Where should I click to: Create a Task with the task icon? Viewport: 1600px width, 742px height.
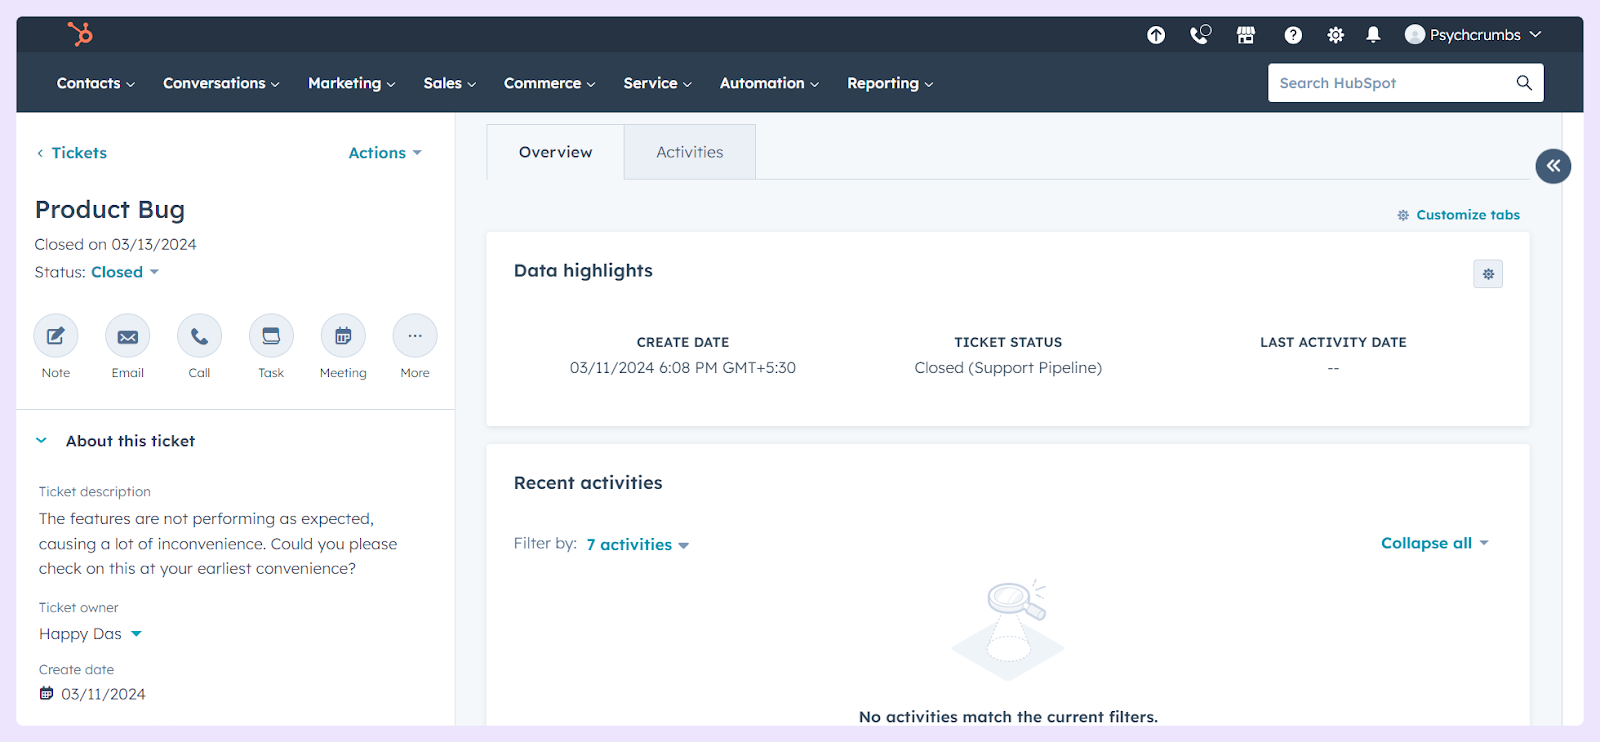pyautogui.click(x=271, y=336)
